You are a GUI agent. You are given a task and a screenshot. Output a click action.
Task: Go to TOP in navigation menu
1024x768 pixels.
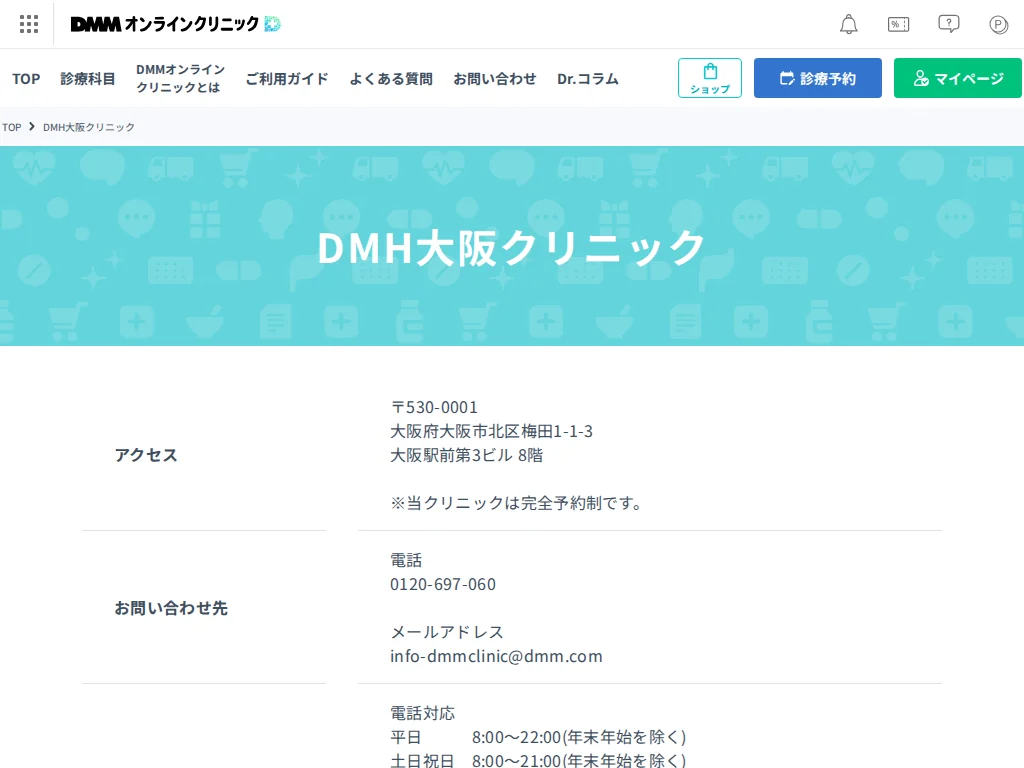[x=26, y=79]
